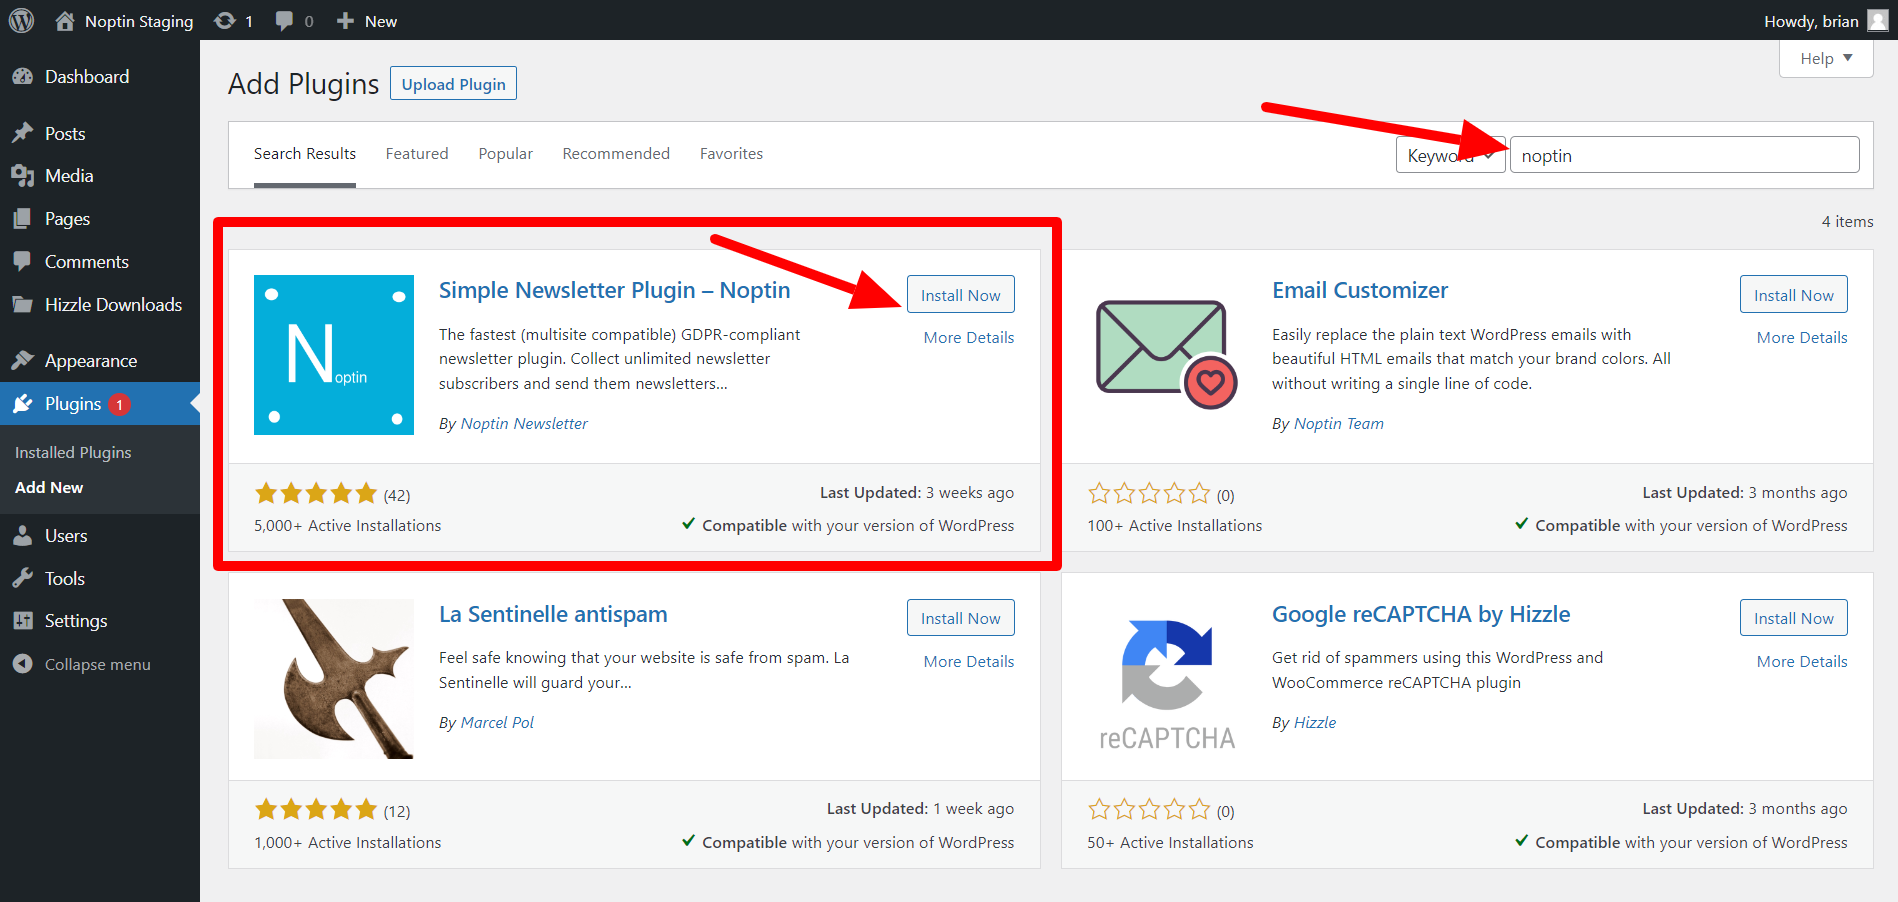Select the Posts pushpin icon
Image resolution: width=1898 pixels, height=902 pixels.
click(x=23, y=133)
